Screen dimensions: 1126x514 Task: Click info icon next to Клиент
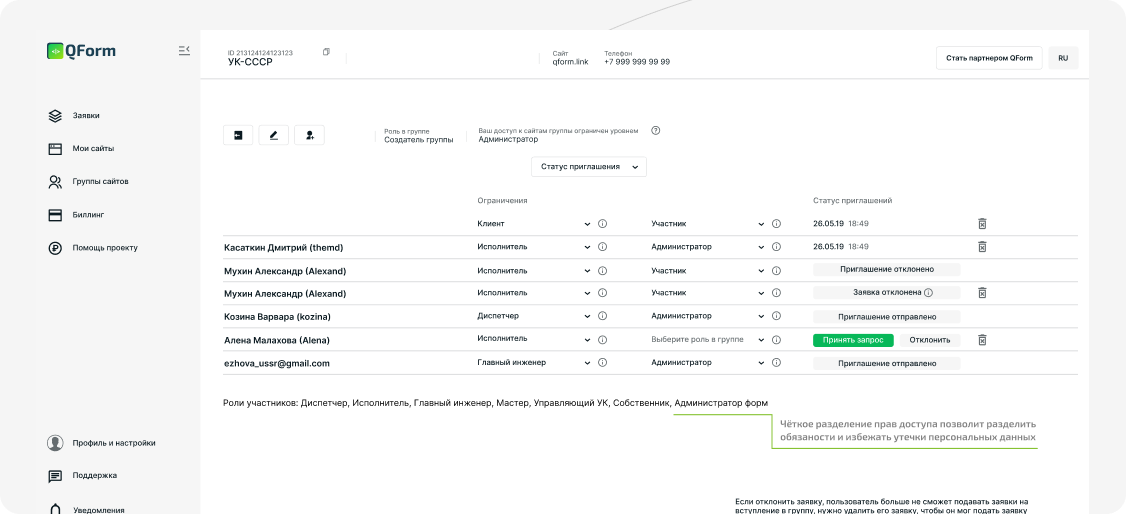coord(602,224)
